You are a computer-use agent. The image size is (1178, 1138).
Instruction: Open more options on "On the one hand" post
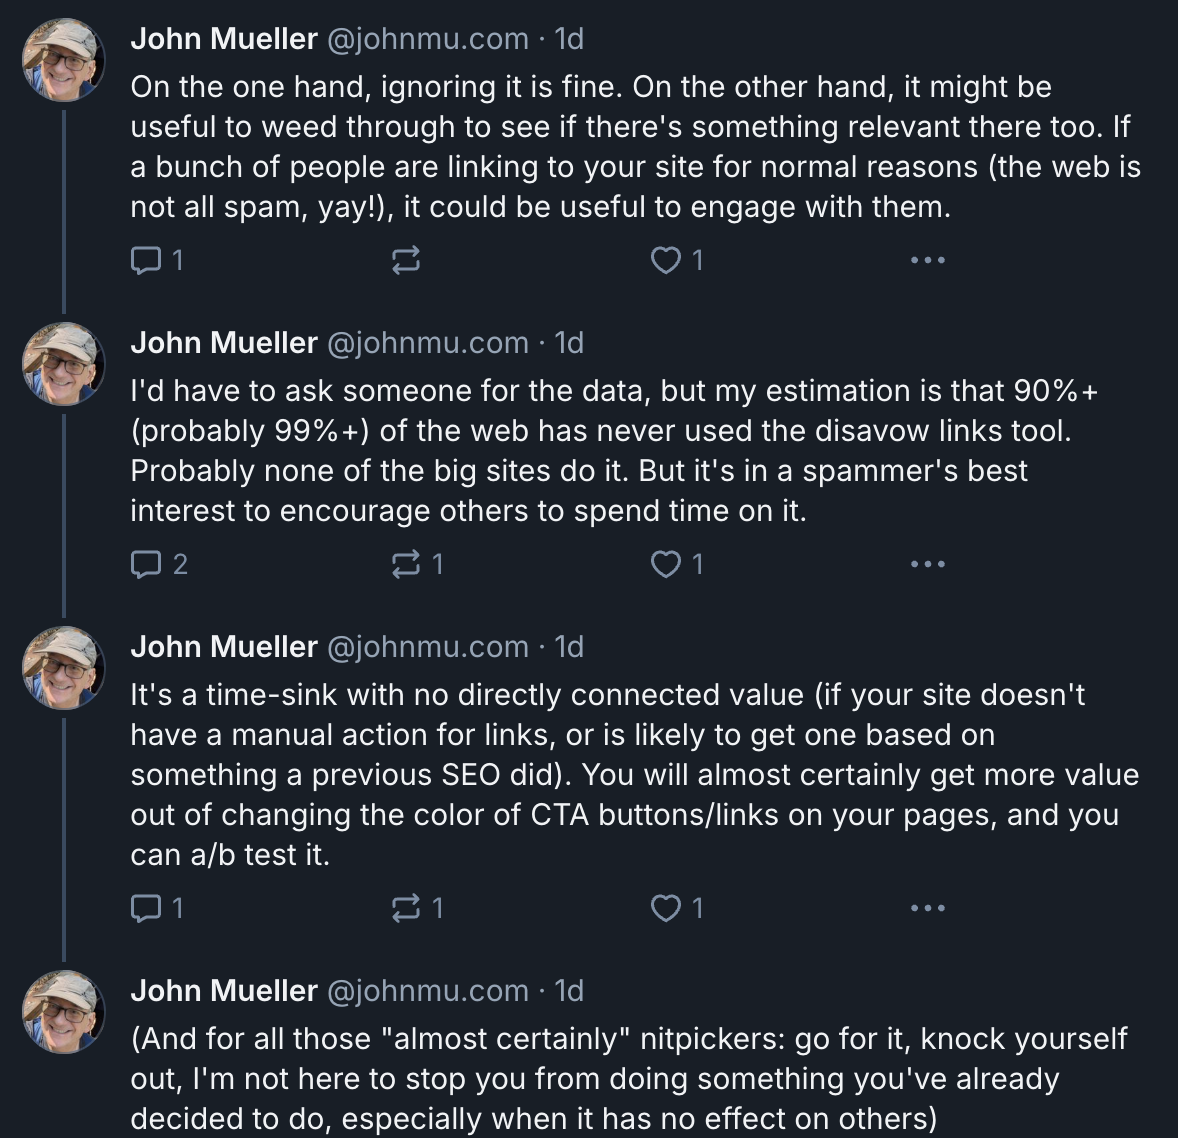[x=927, y=261]
